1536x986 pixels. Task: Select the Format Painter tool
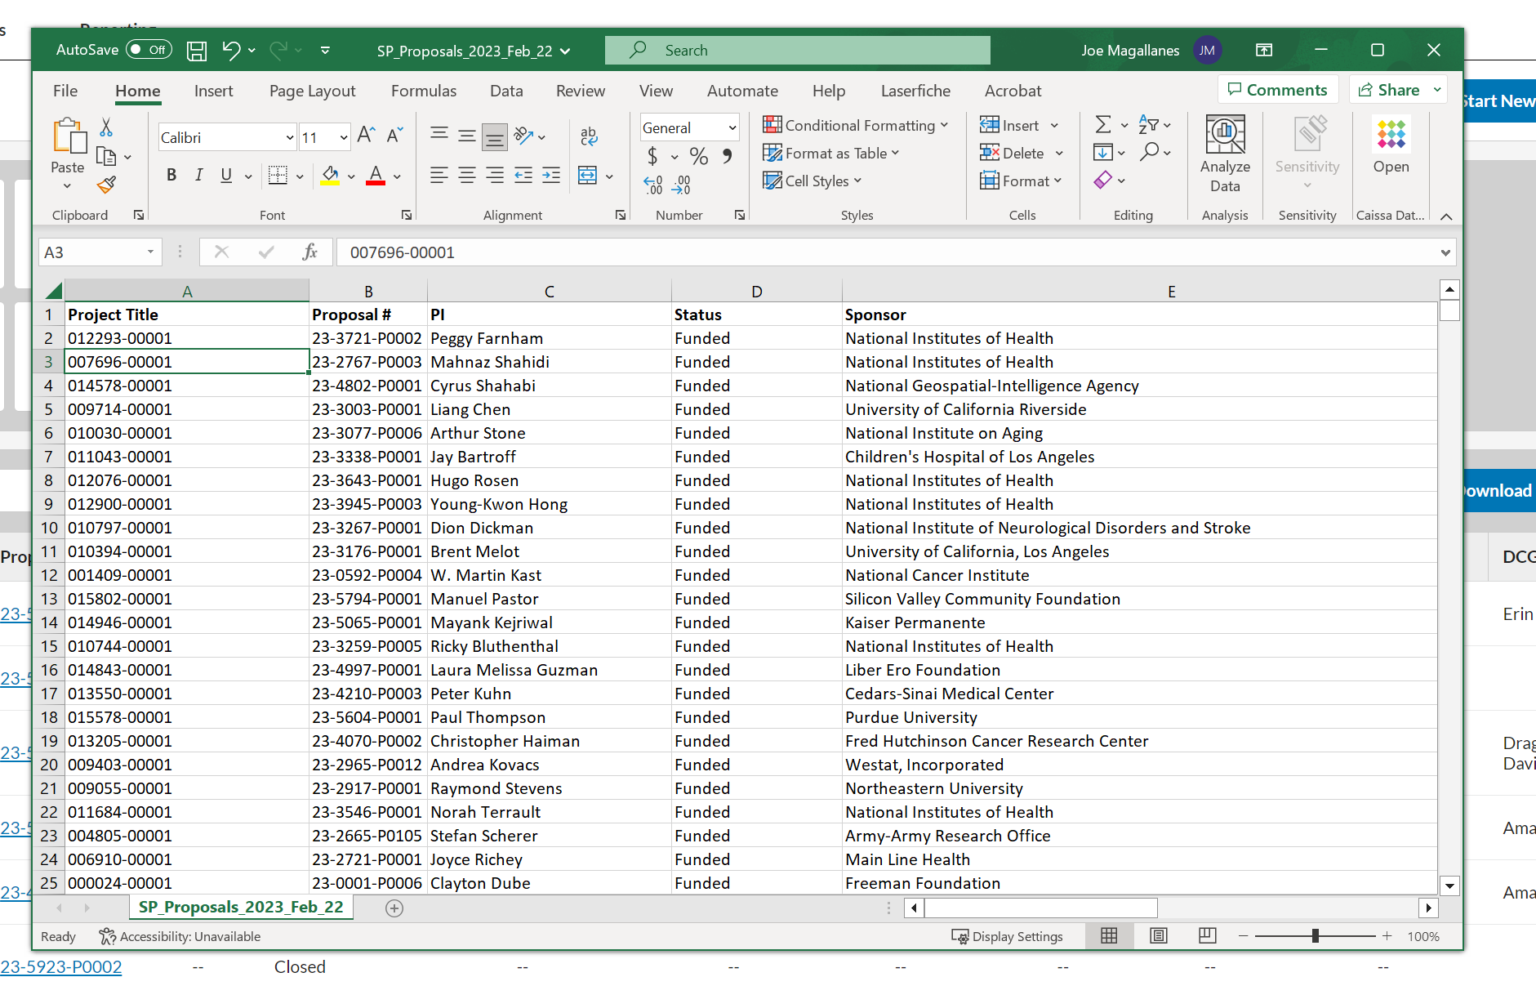tap(105, 184)
